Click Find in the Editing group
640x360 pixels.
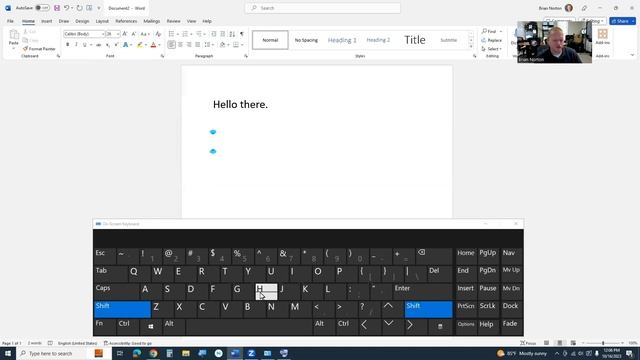point(489,31)
